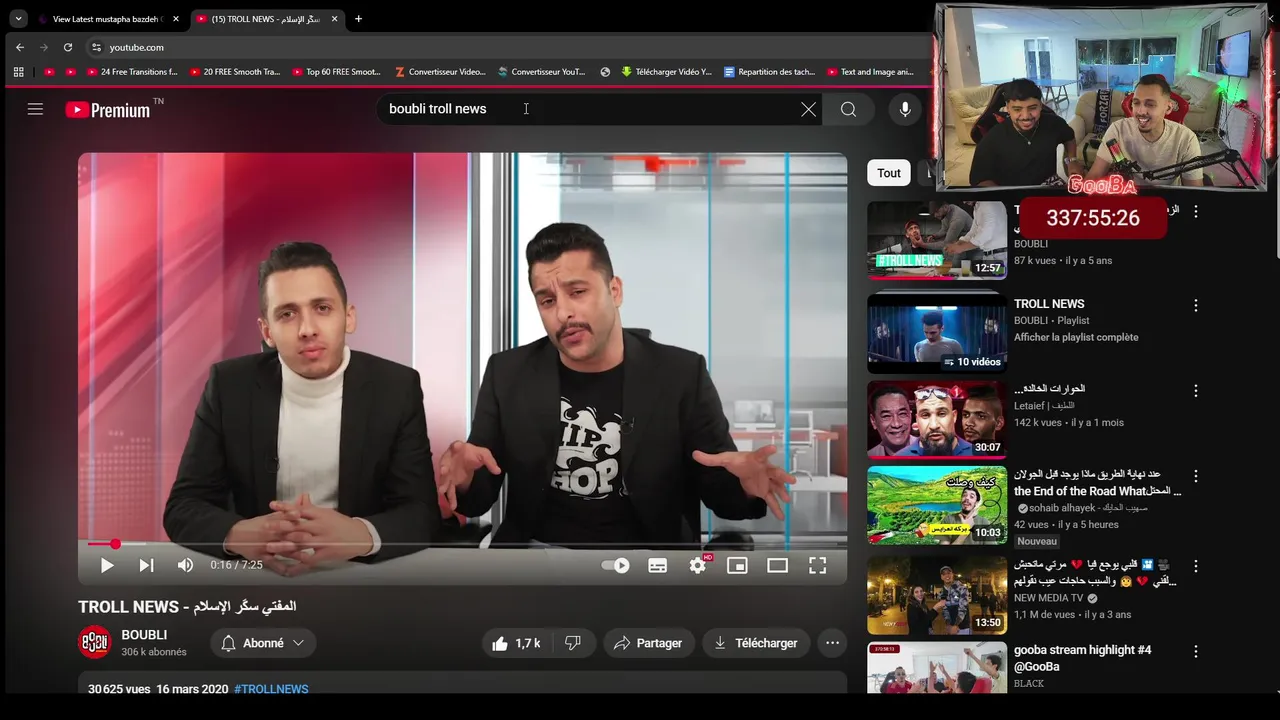Viewport: 1280px width, 720px height.
Task: Mute the video volume speaker
Action: pos(185,565)
